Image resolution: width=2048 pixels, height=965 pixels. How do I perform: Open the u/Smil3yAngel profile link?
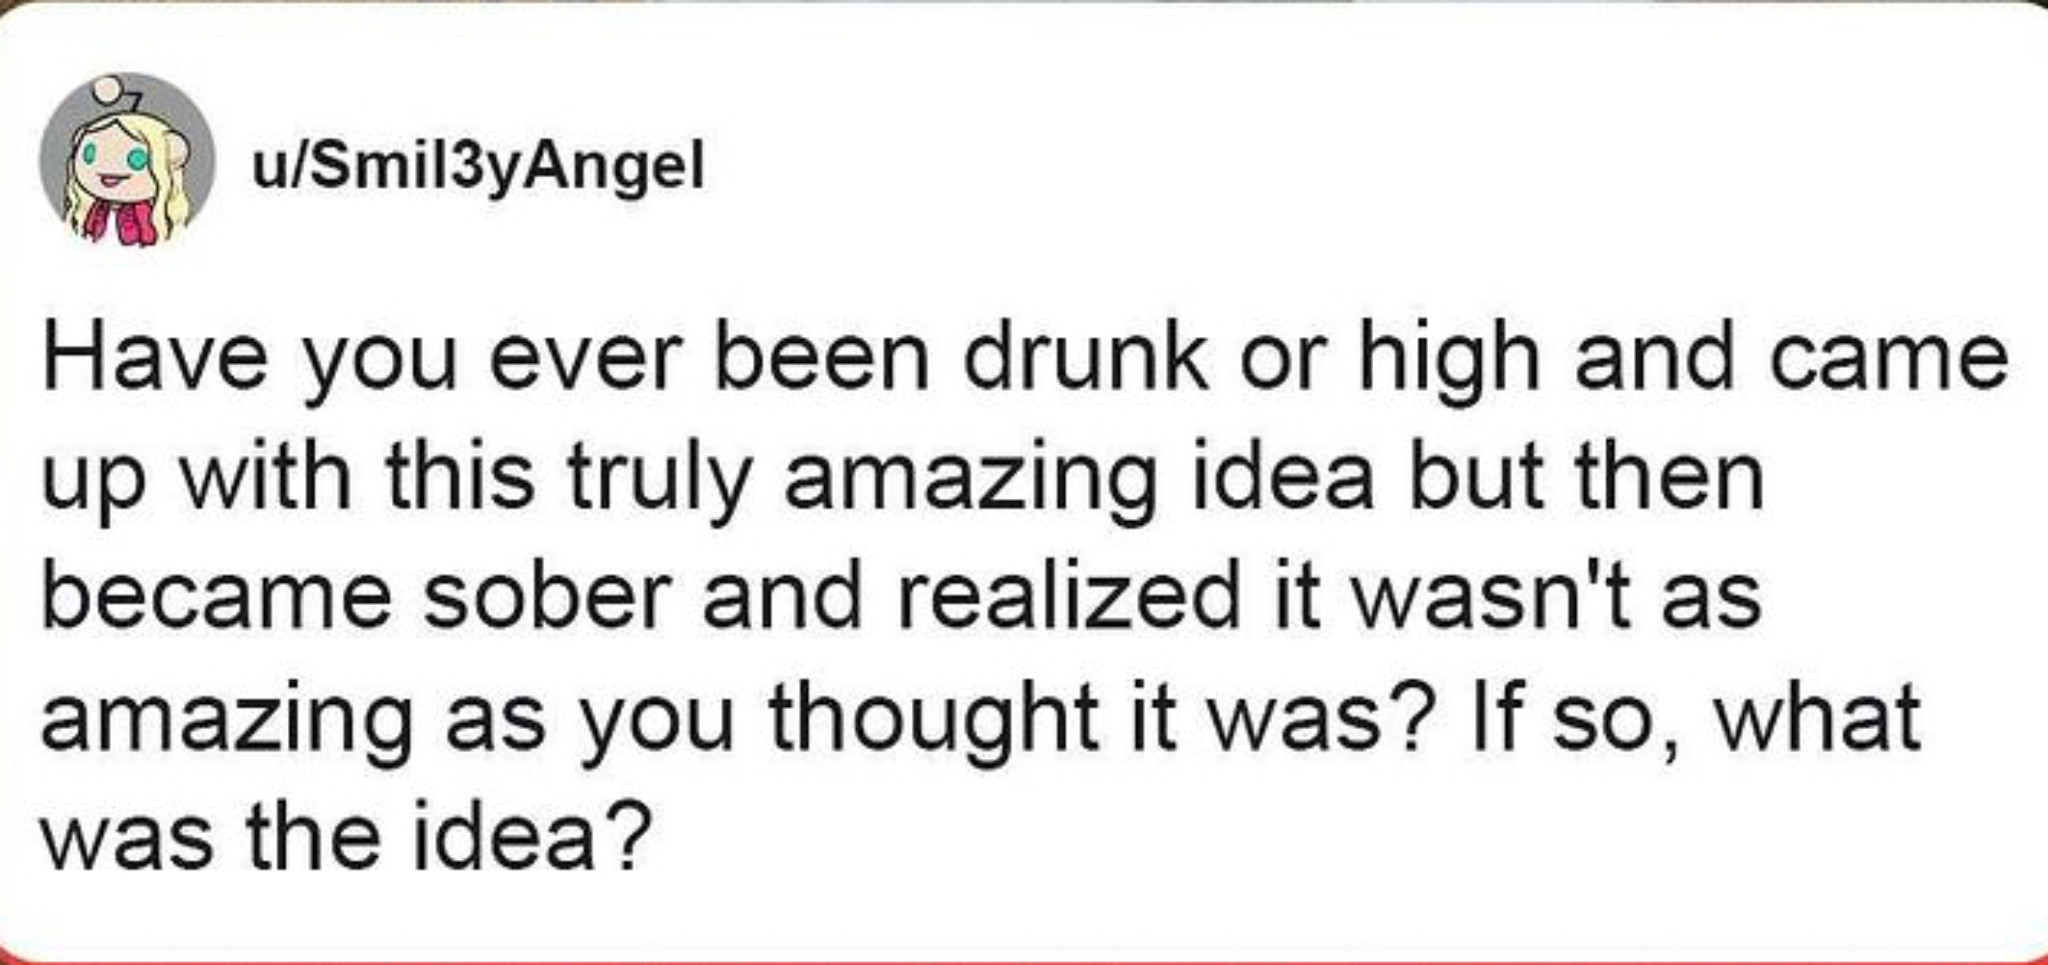pyautogui.click(x=478, y=167)
